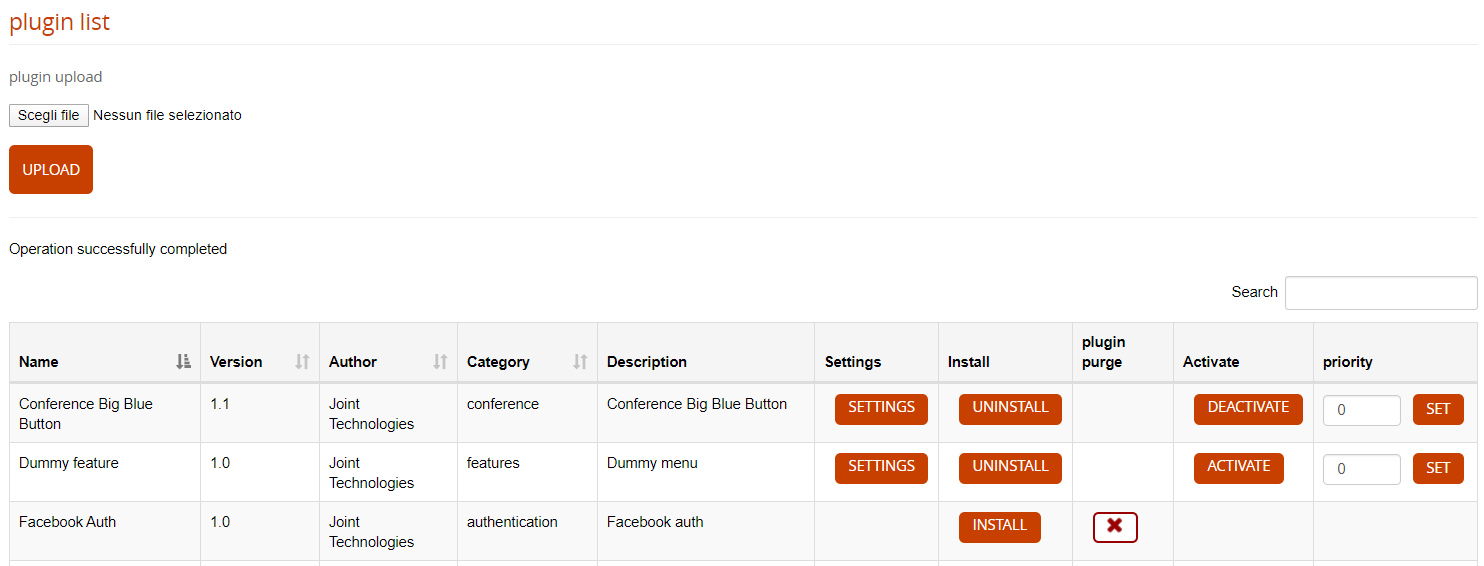This screenshot has width=1484, height=566.
Task: Uninstall the Dummy feature plugin
Action: pyautogui.click(x=1010, y=468)
